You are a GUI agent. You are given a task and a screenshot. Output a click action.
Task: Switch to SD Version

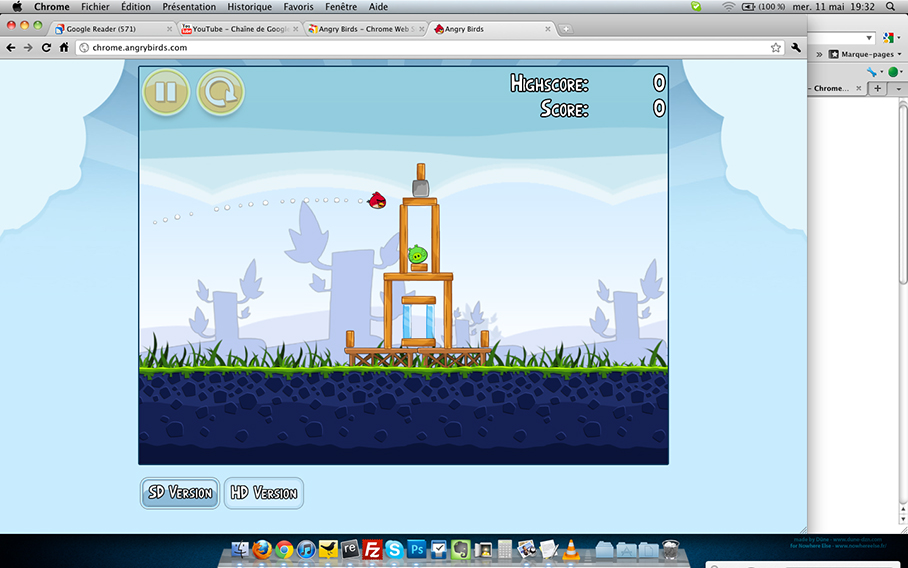pyautogui.click(x=180, y=493)
